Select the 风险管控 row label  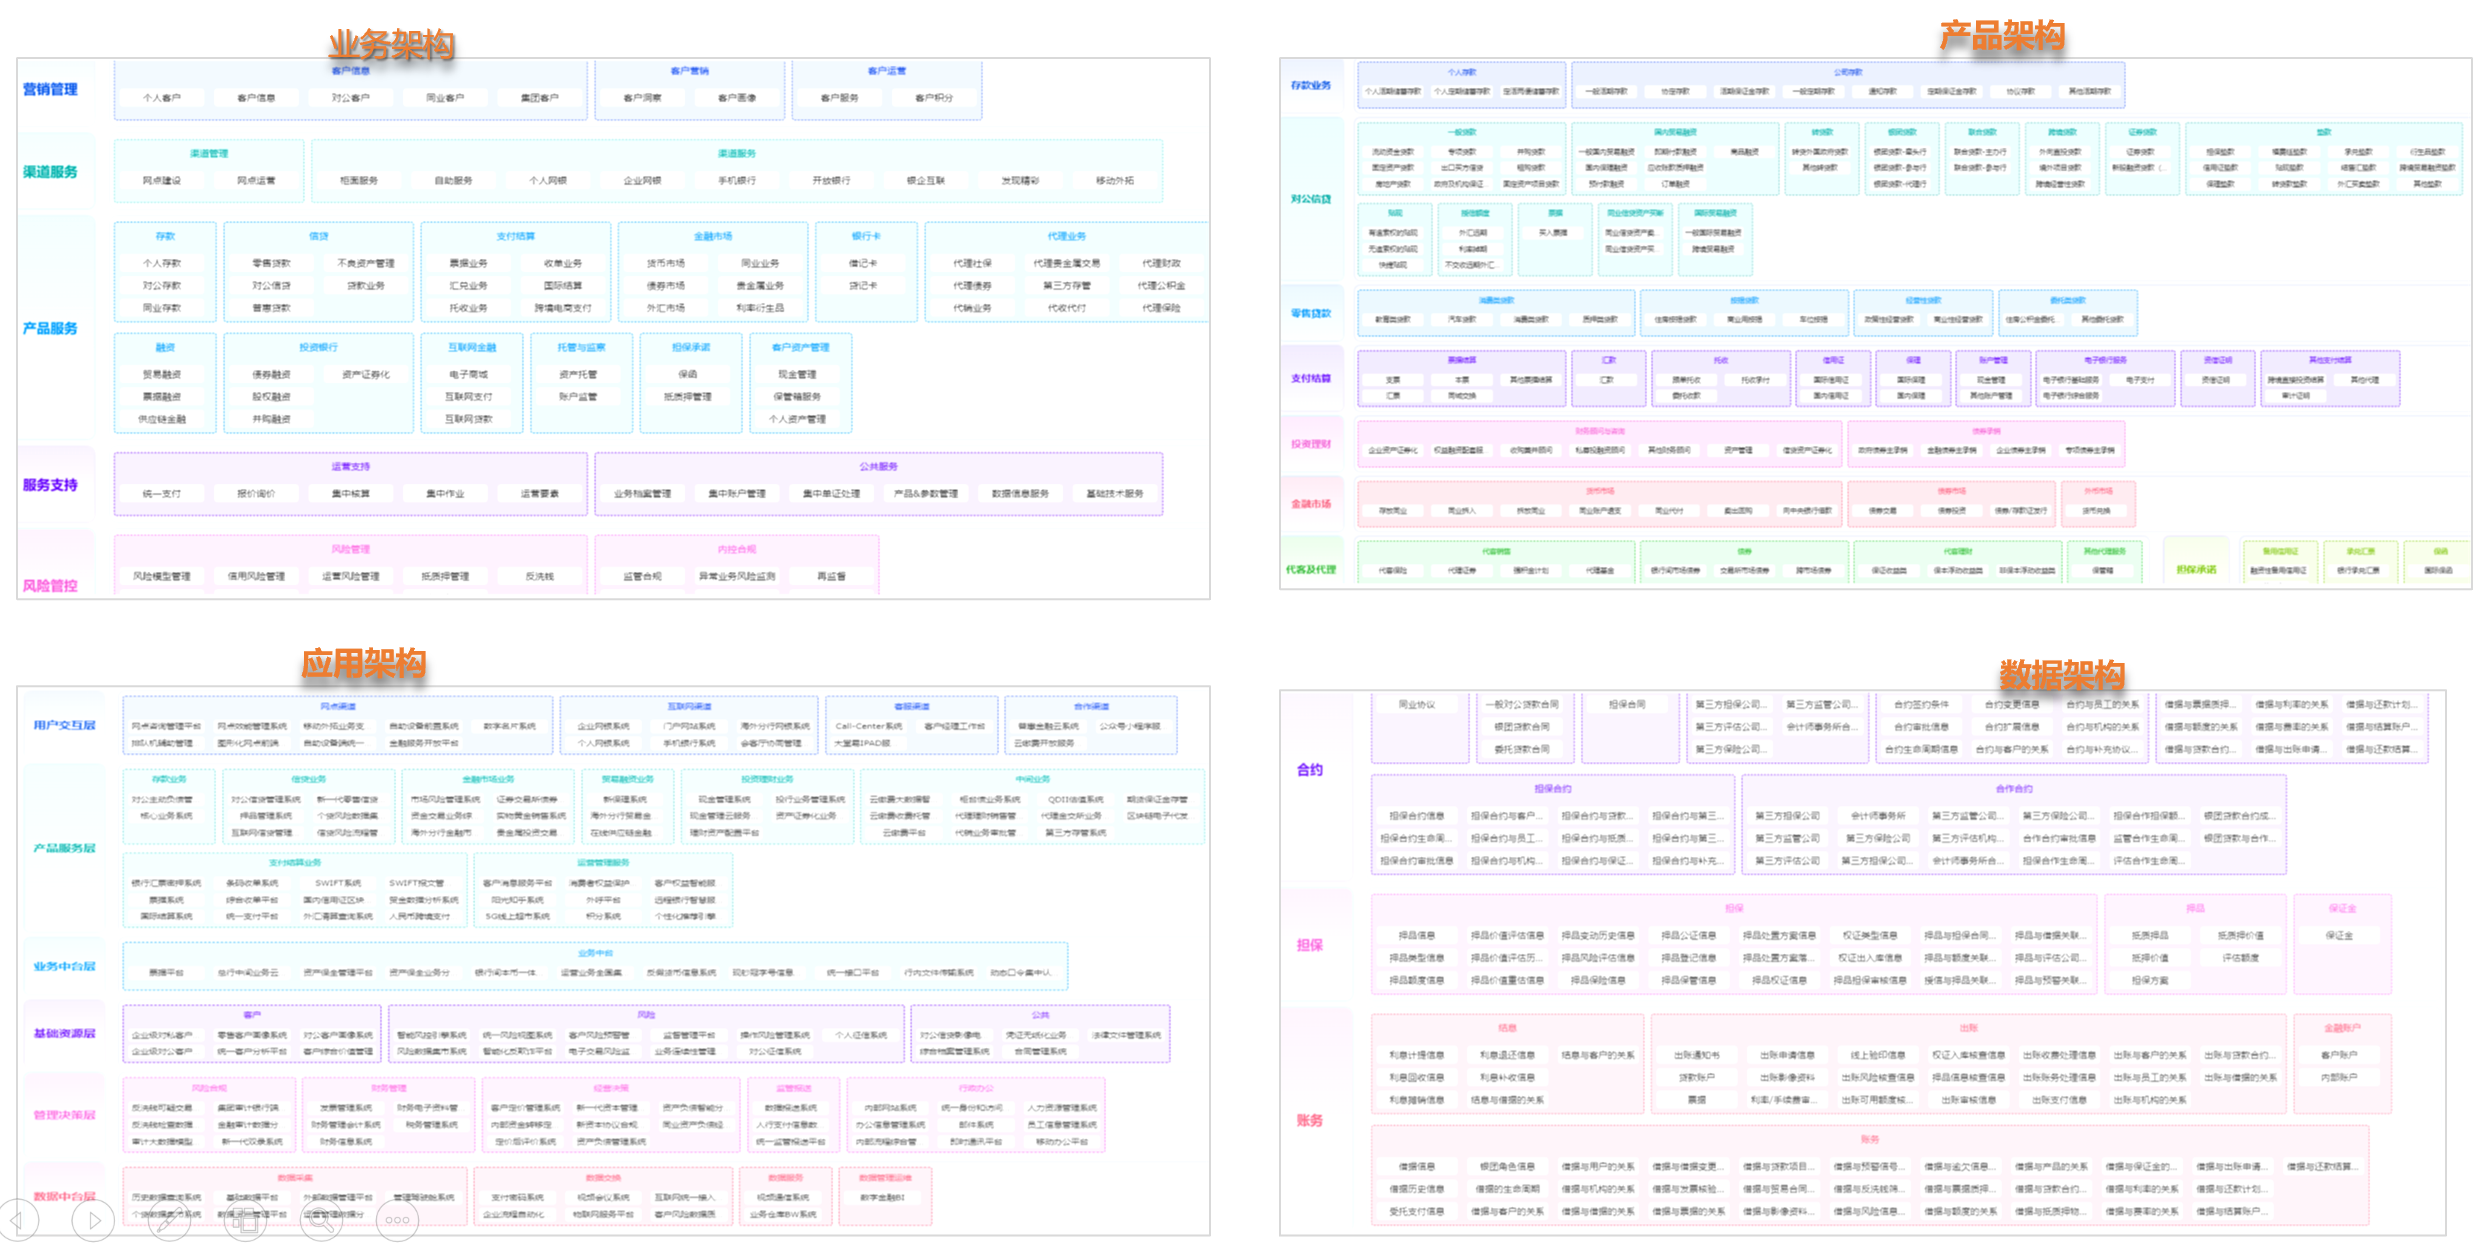coord(50,585)
